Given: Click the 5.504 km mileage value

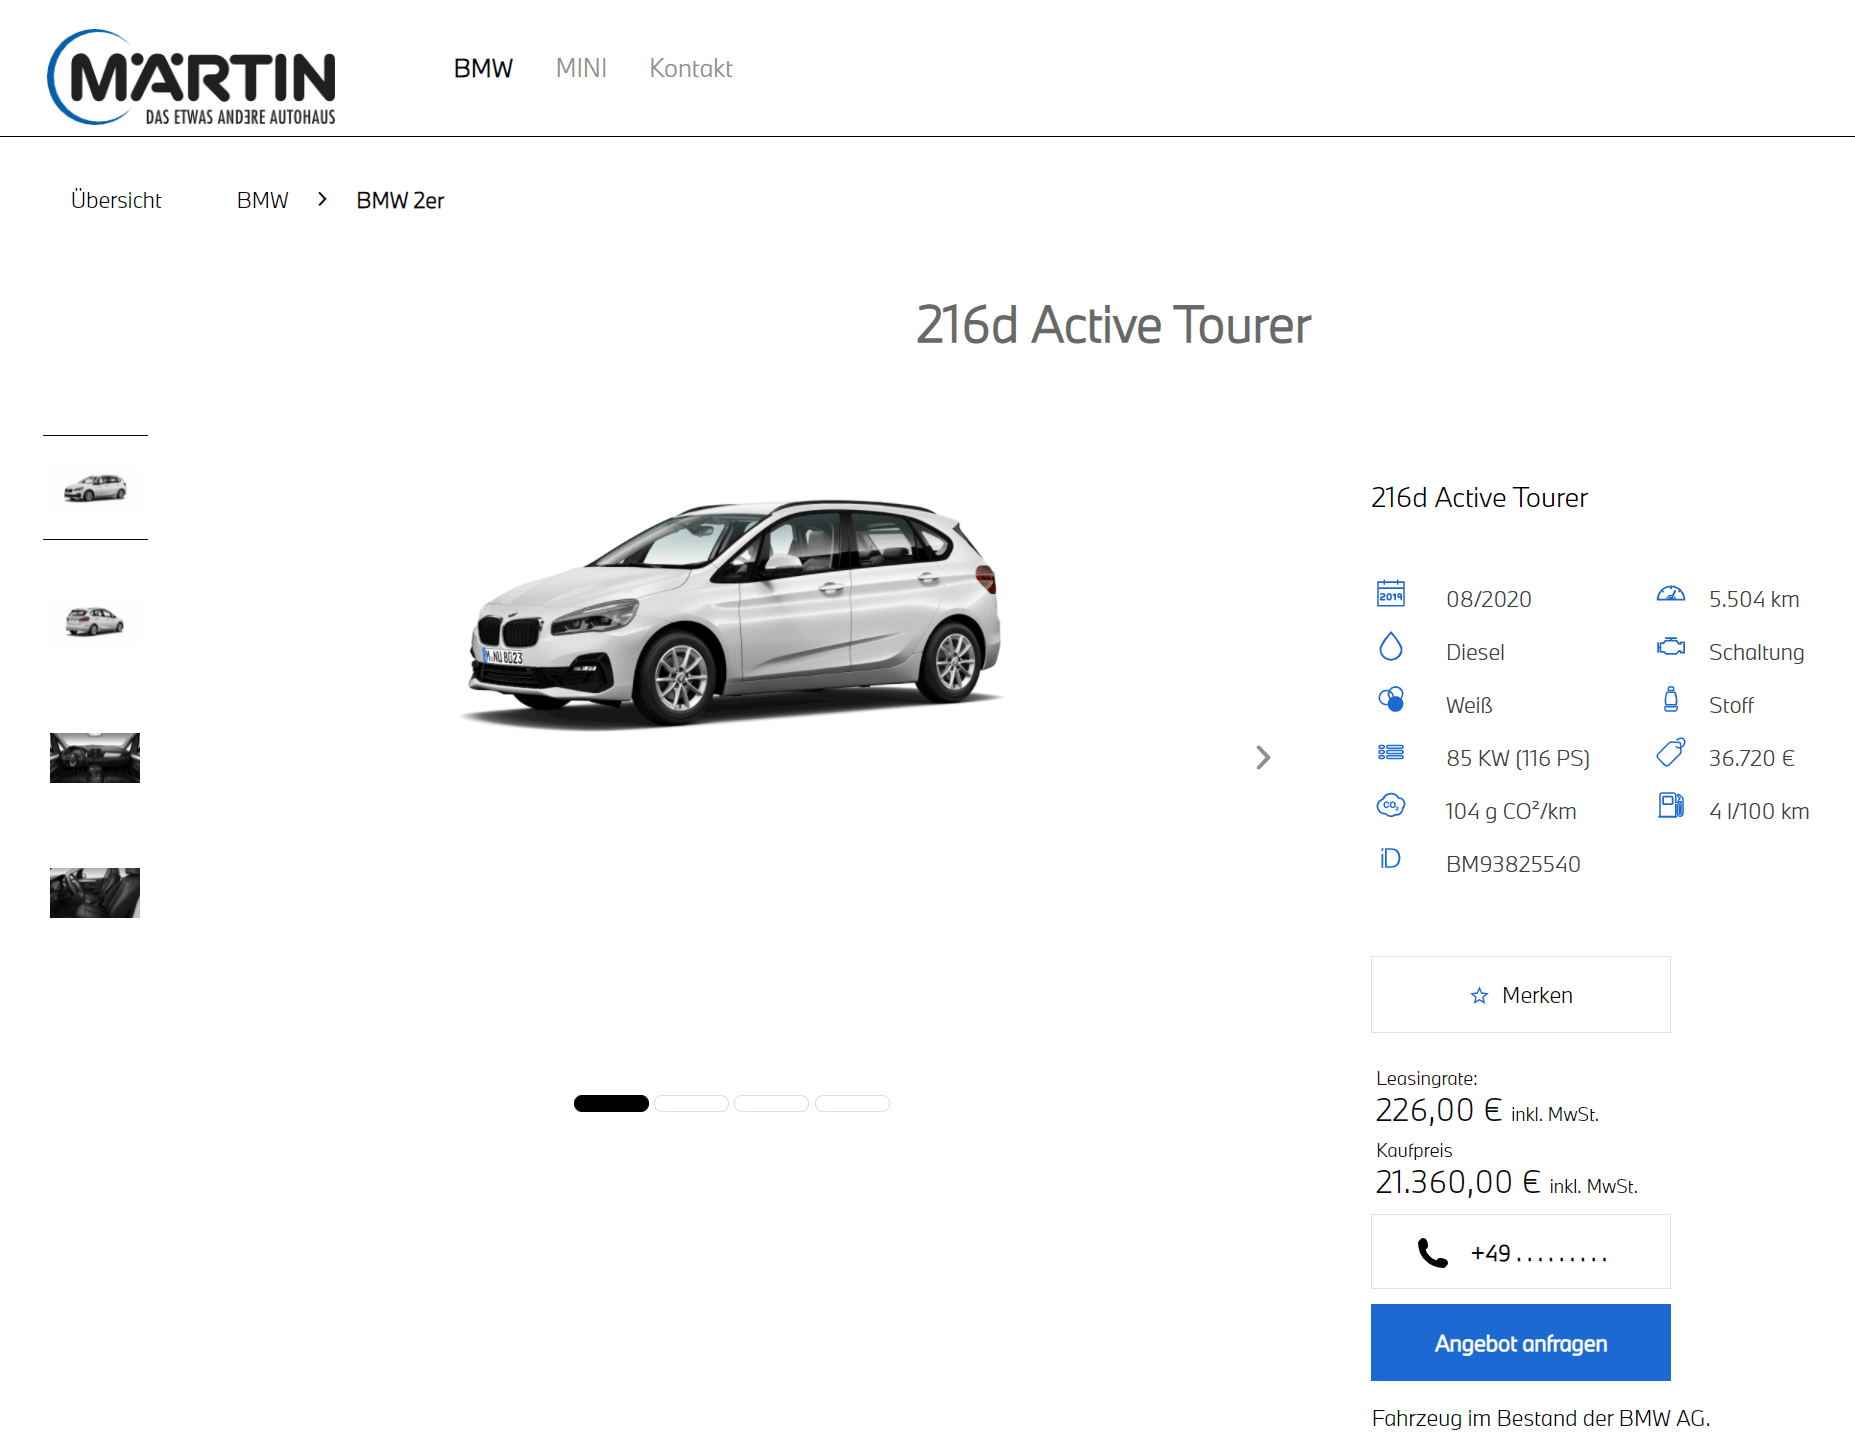Looking at the screenshot, I should [1754, 599].
